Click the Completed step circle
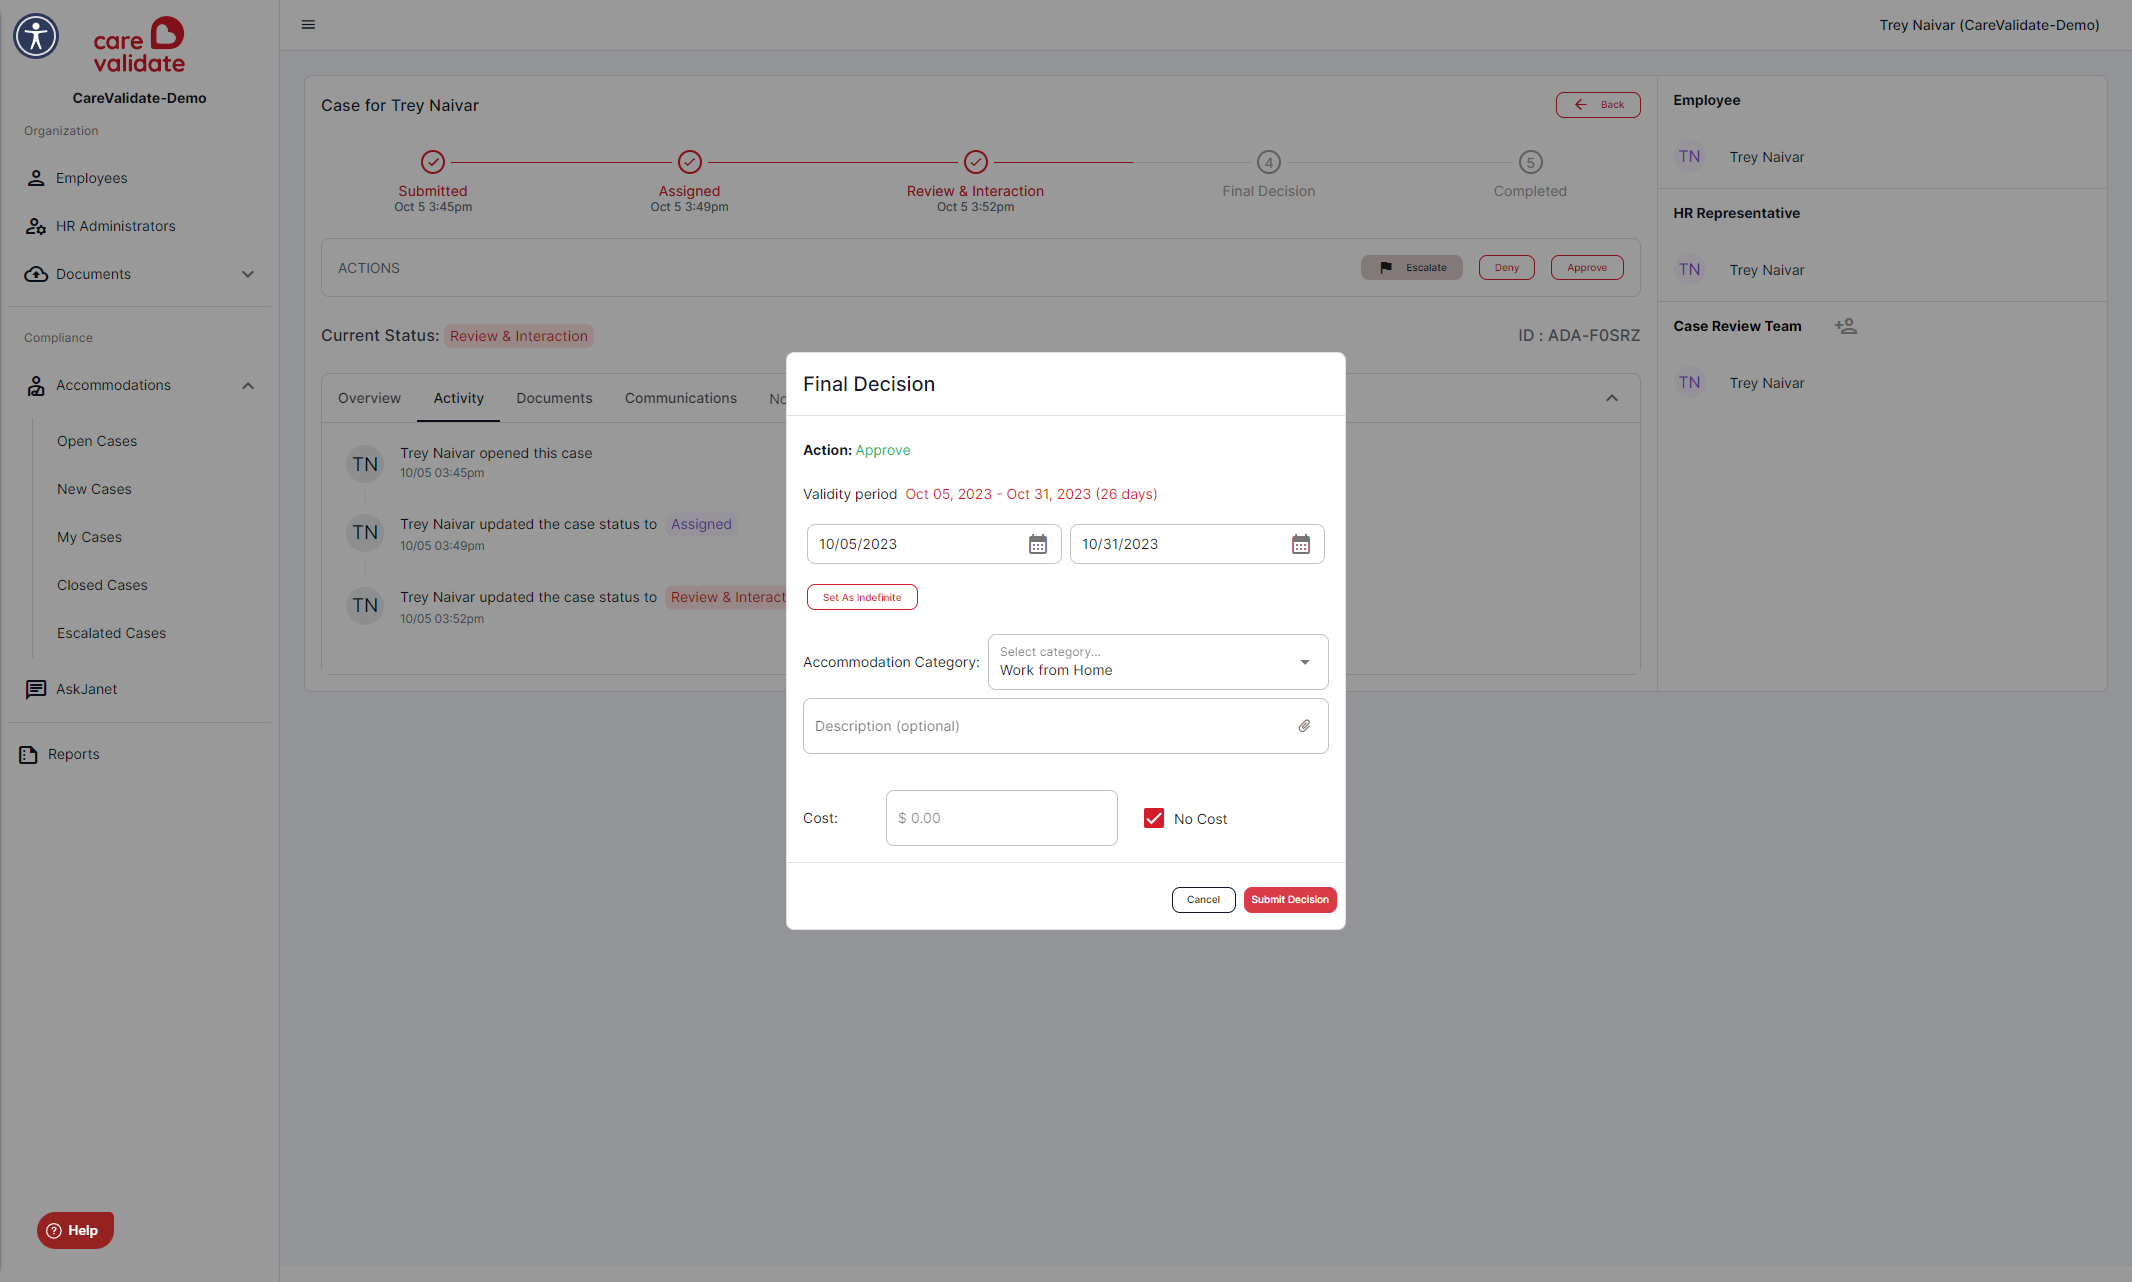Screen dimensions: 2132x1282 pyautogui.click(x=1531, y=162)
